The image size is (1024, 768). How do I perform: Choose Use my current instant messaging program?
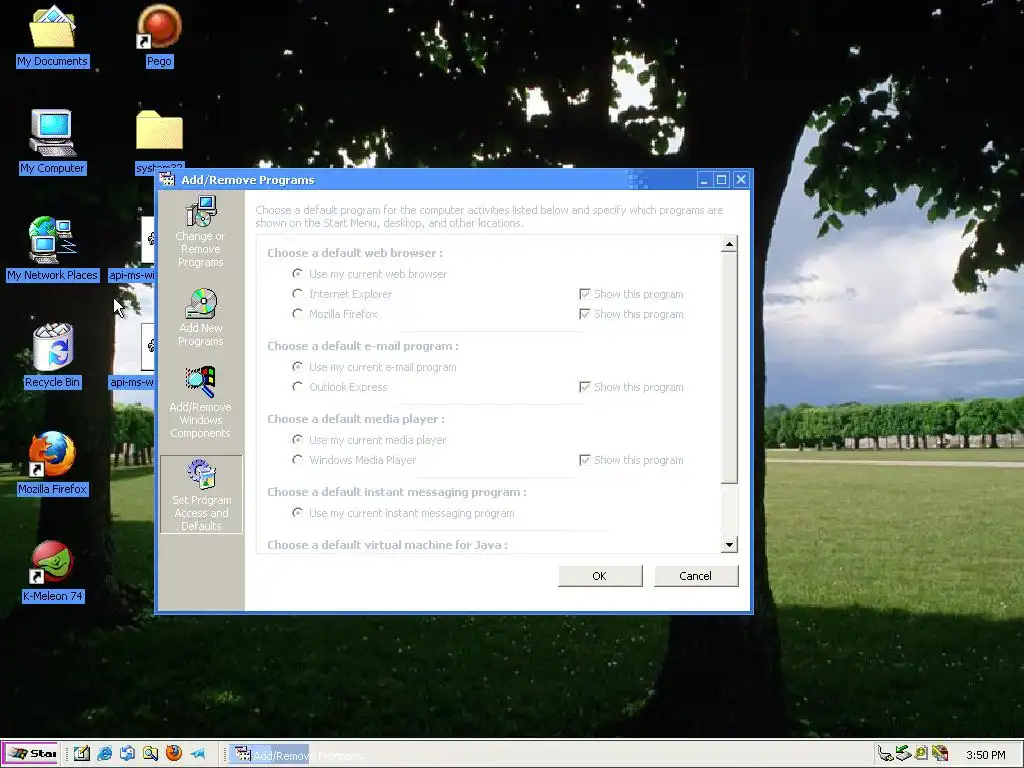coord(403,513)
